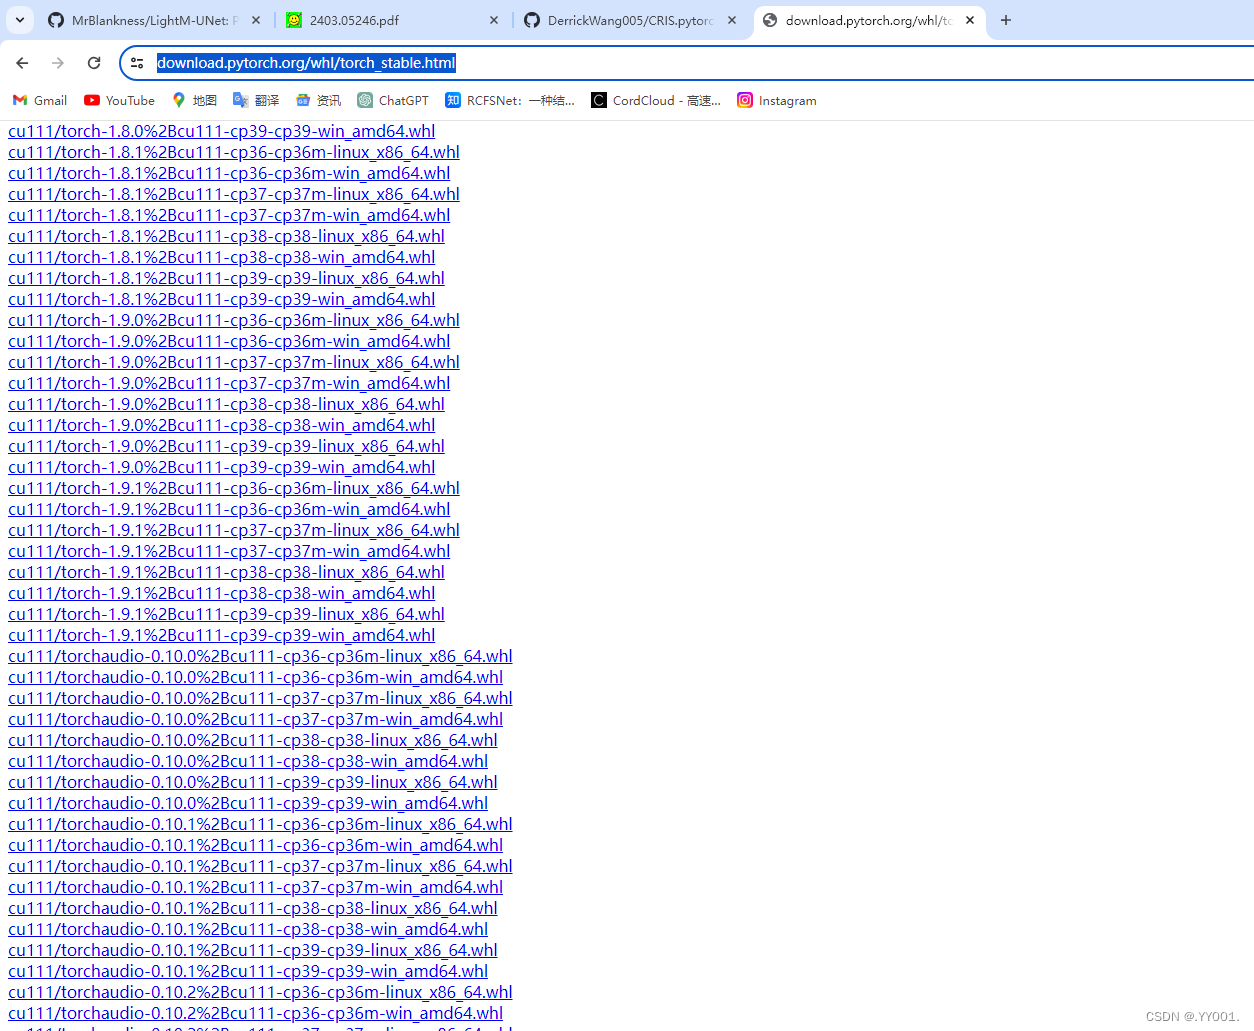This screenshot has width=1254, height=1031.
Task: Download torchaudio-0.10.0 cp39 linux wheel
Action: pyautogui.click(x=252, y=782)
